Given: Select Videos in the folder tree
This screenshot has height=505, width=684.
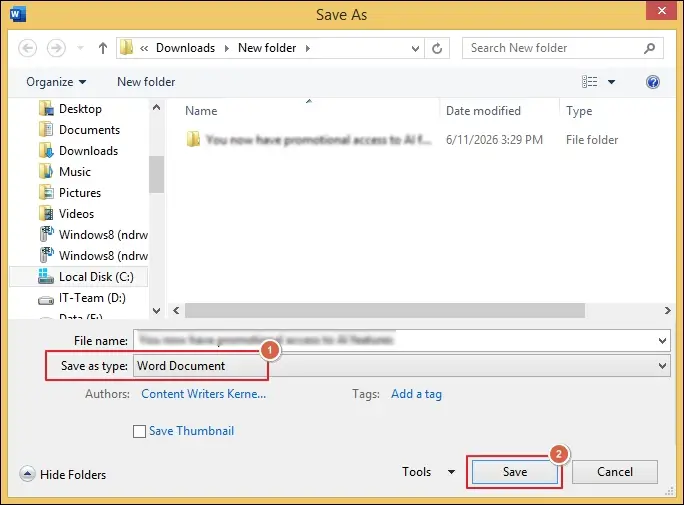Looking at the screenshot, I should (76, 213).
